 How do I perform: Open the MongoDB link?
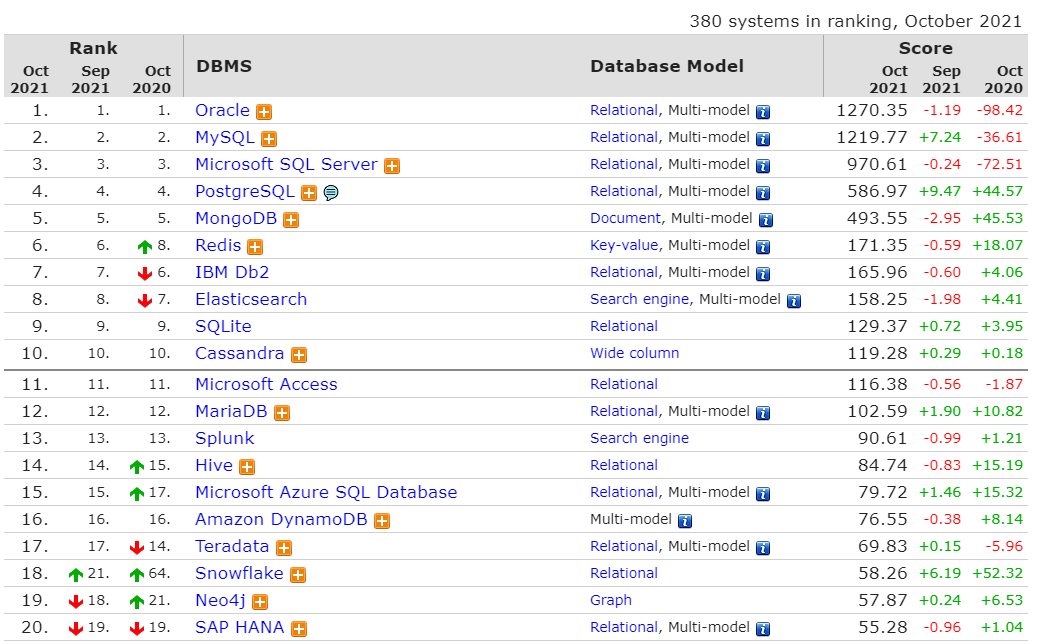pos(236,219)
